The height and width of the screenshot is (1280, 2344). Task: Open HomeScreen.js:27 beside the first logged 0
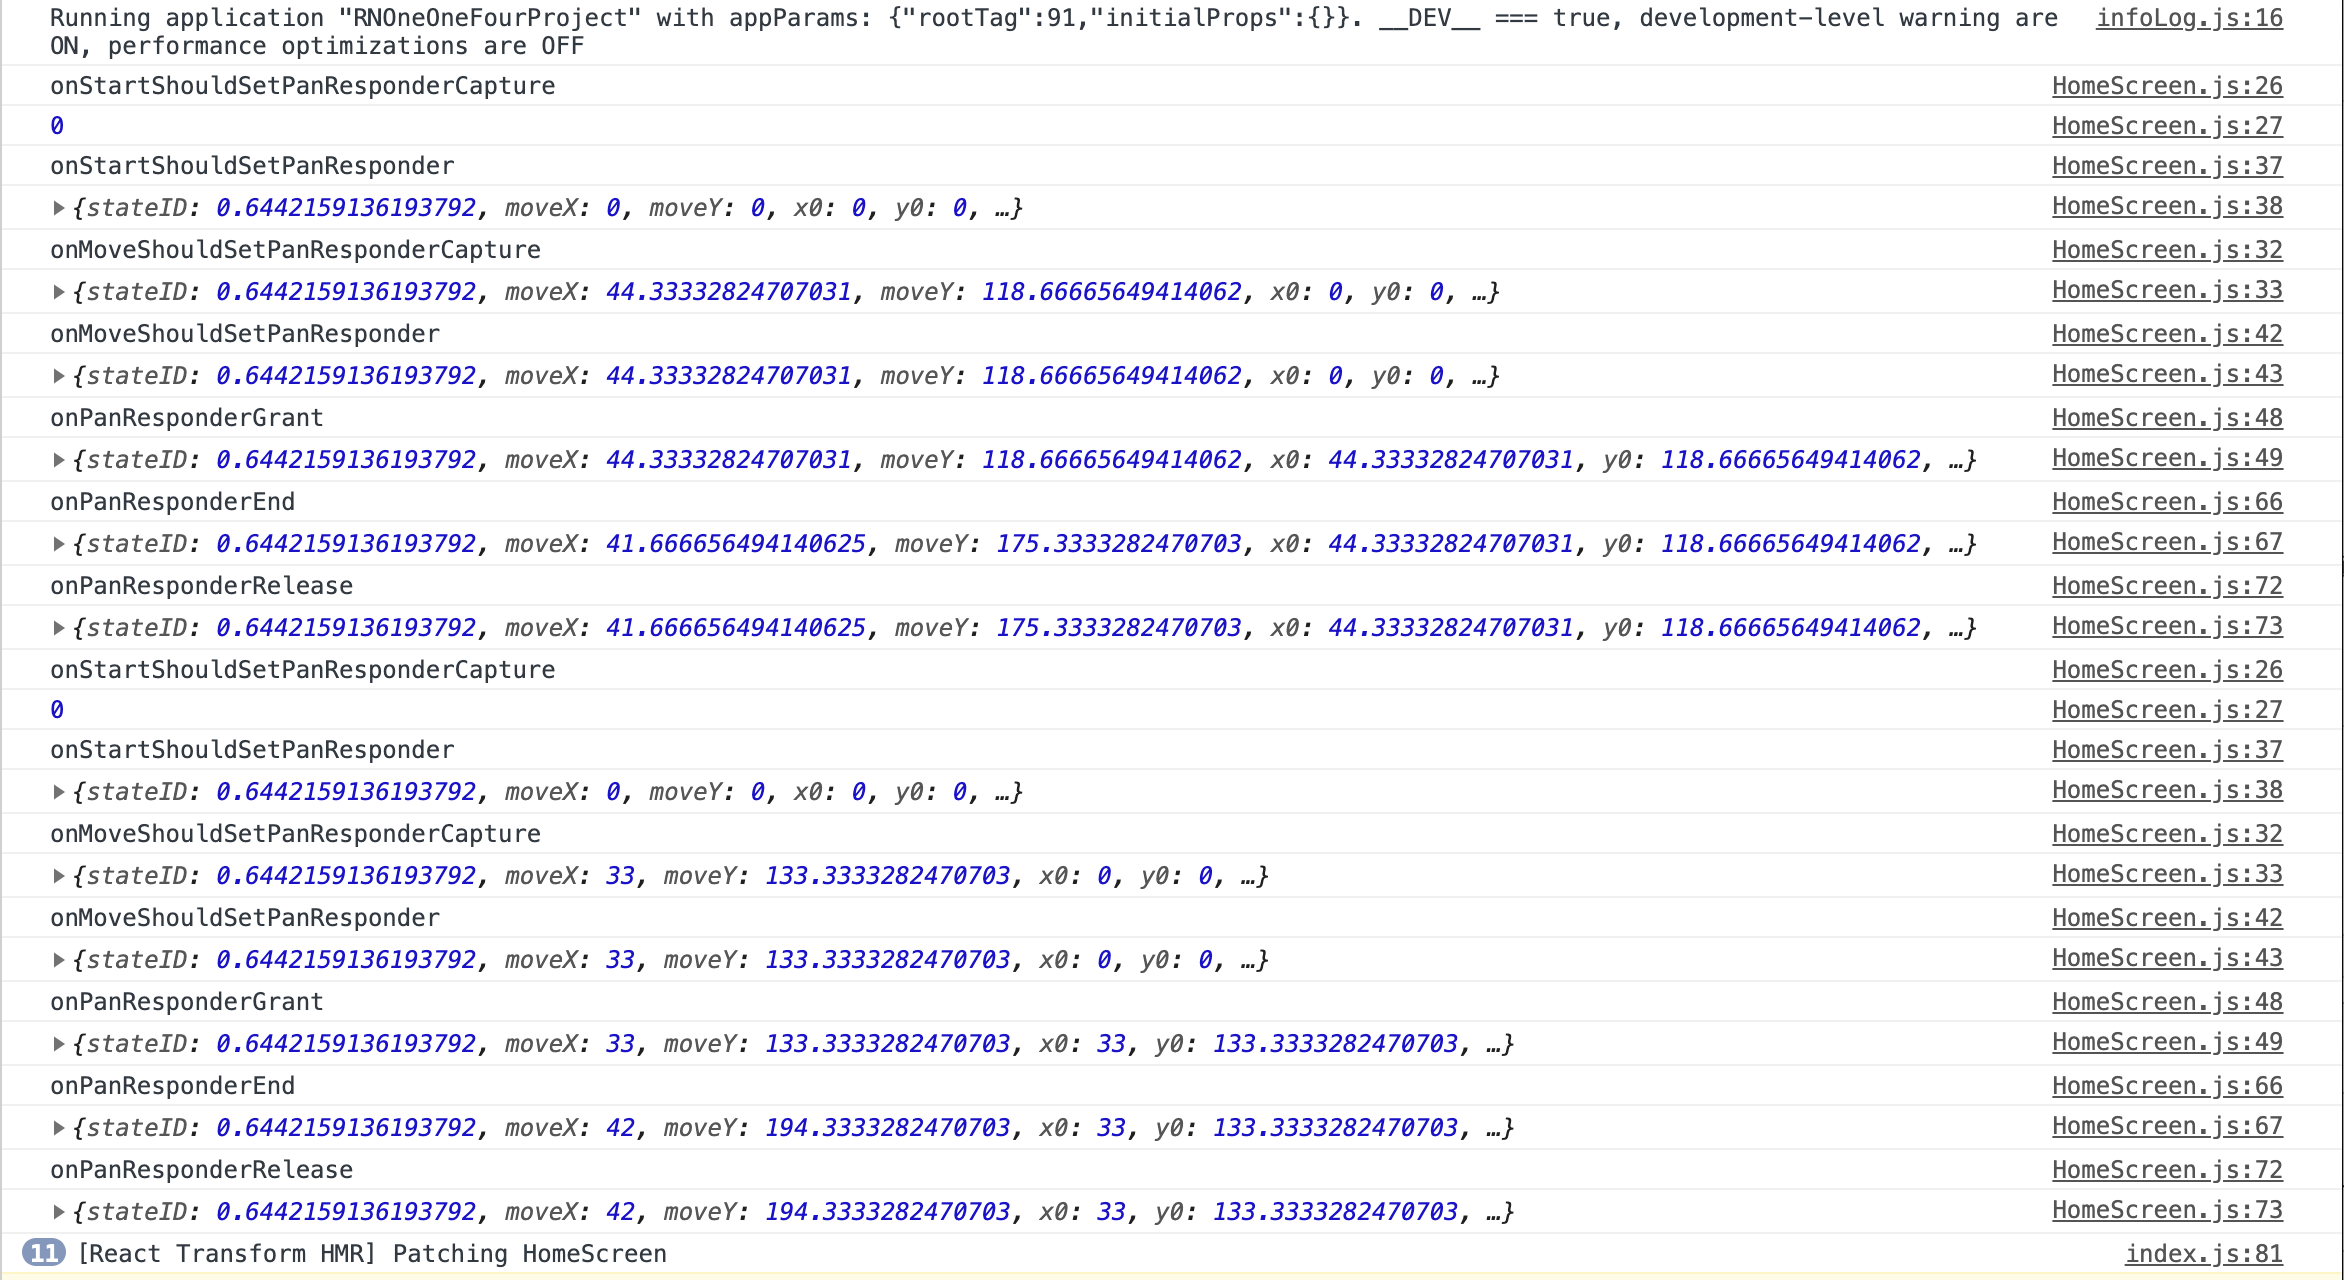click(2167, 126)
